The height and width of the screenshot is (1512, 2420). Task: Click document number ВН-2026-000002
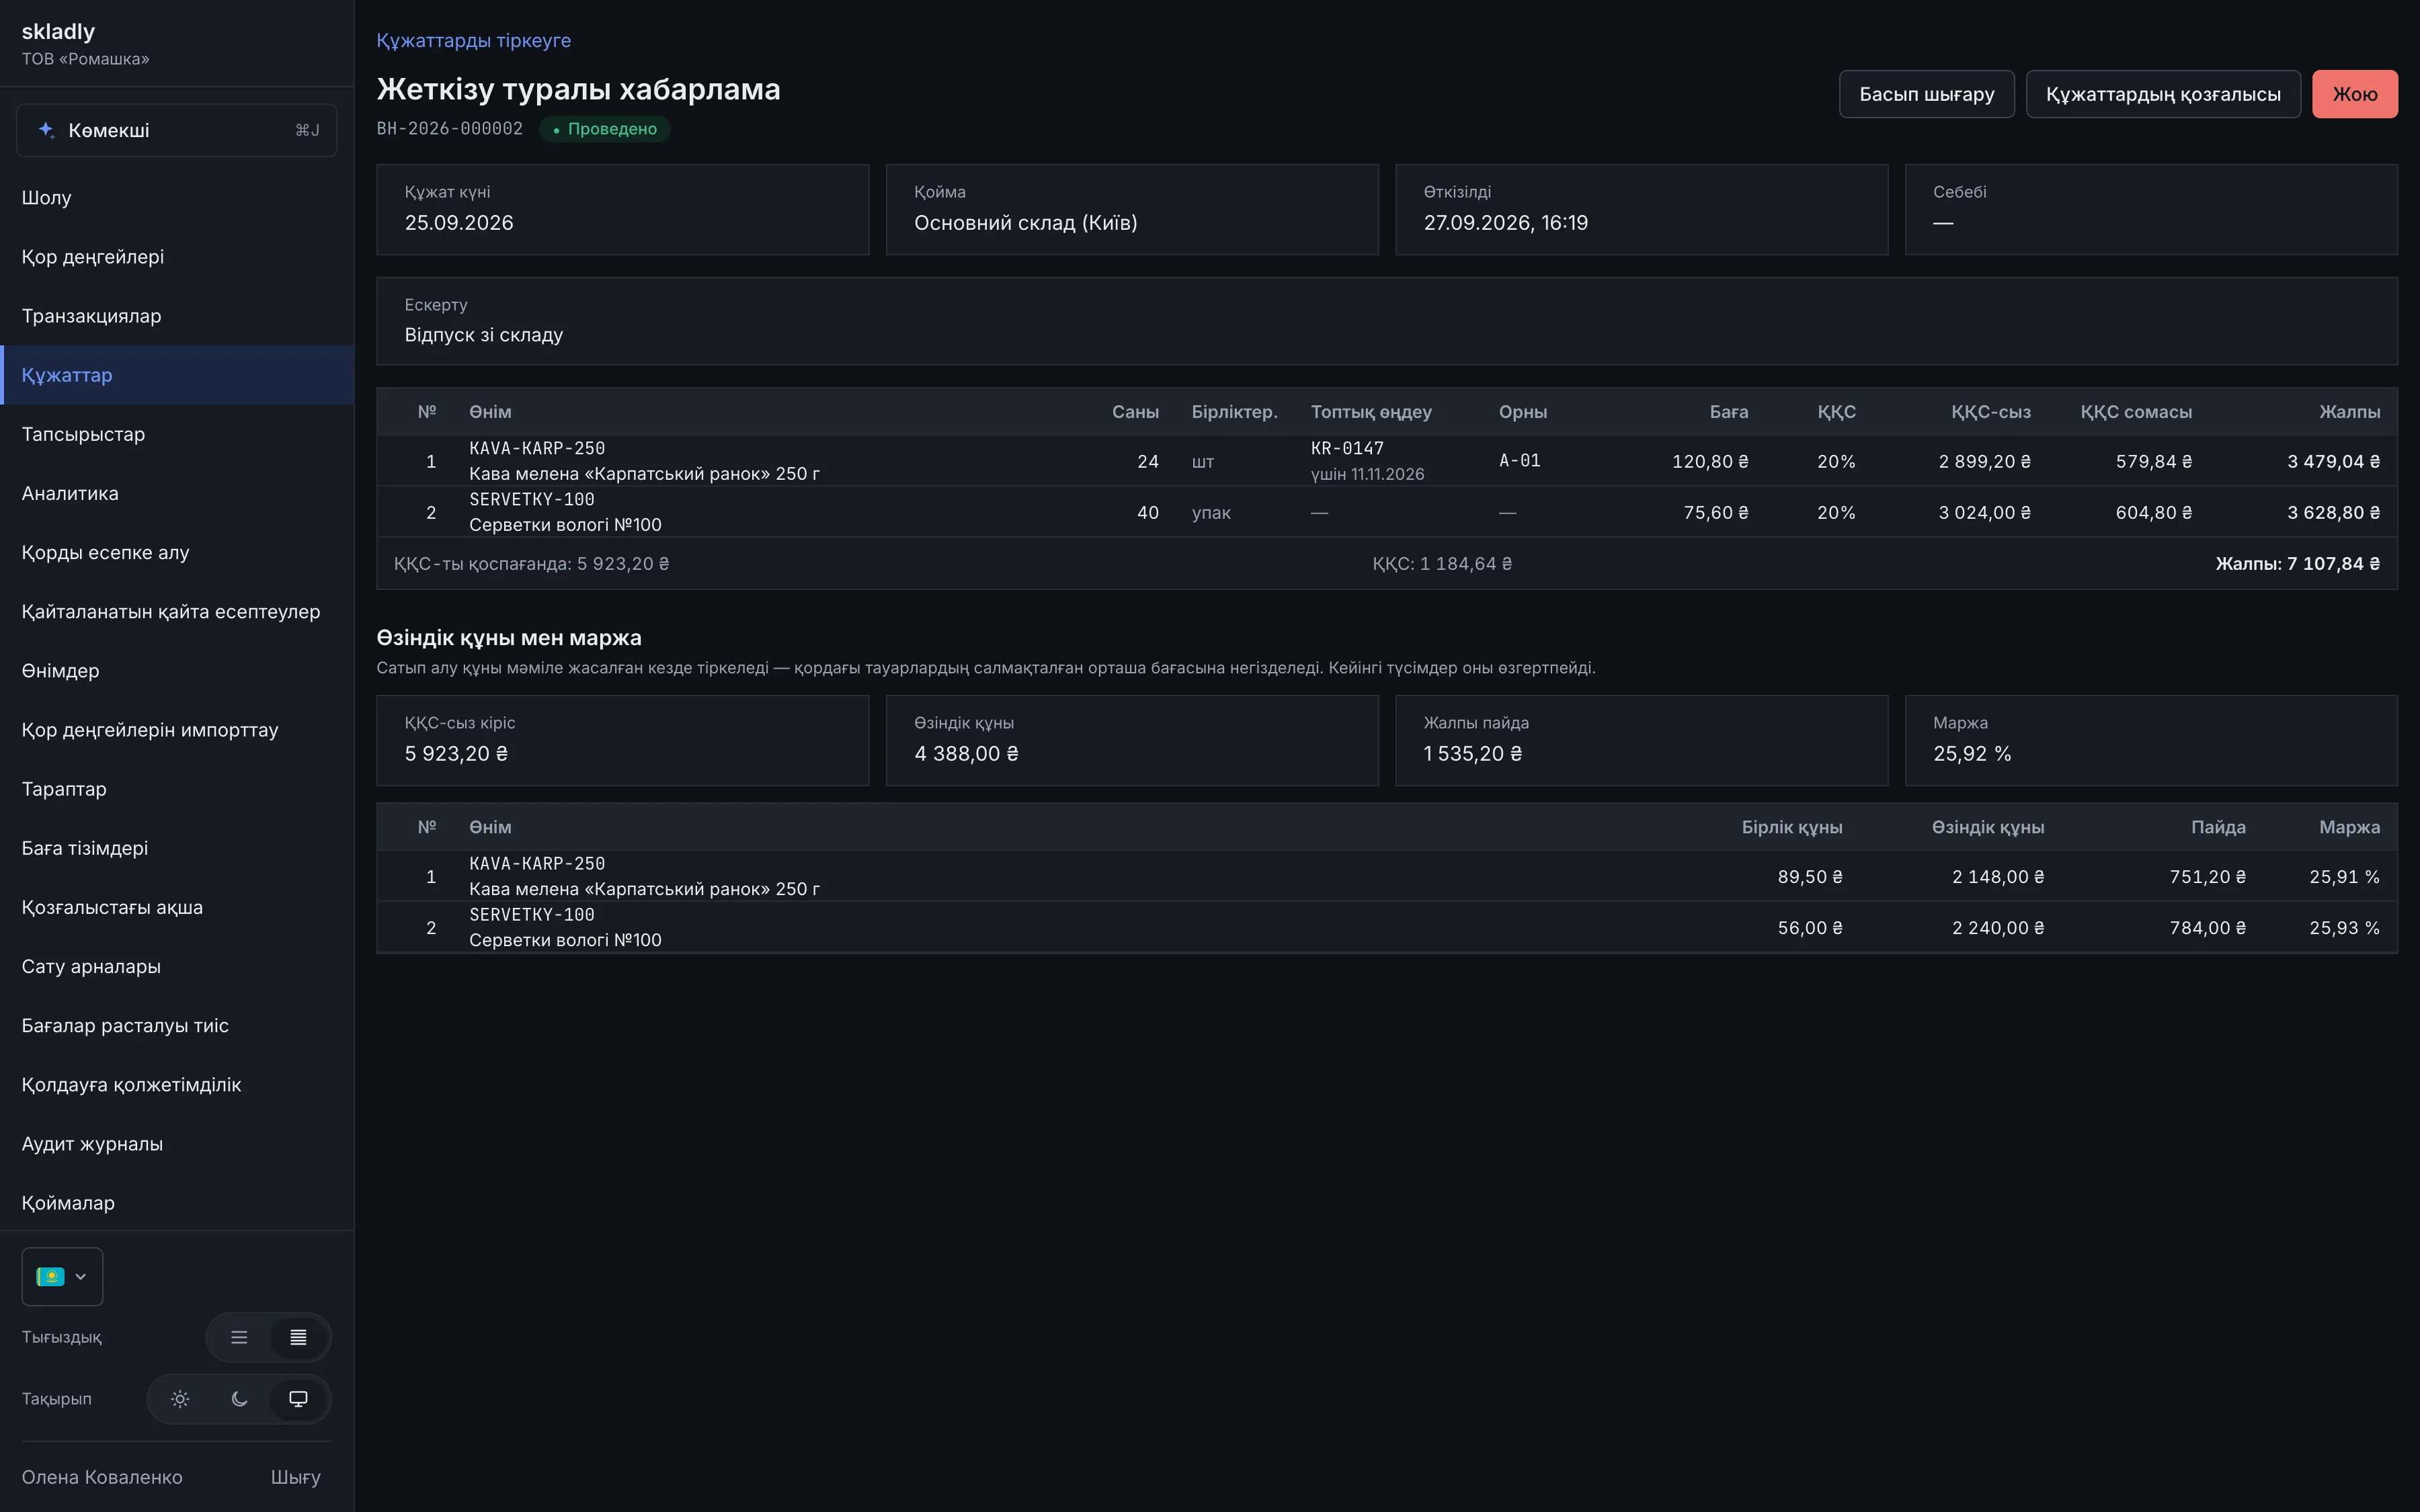tap(449, 128)
